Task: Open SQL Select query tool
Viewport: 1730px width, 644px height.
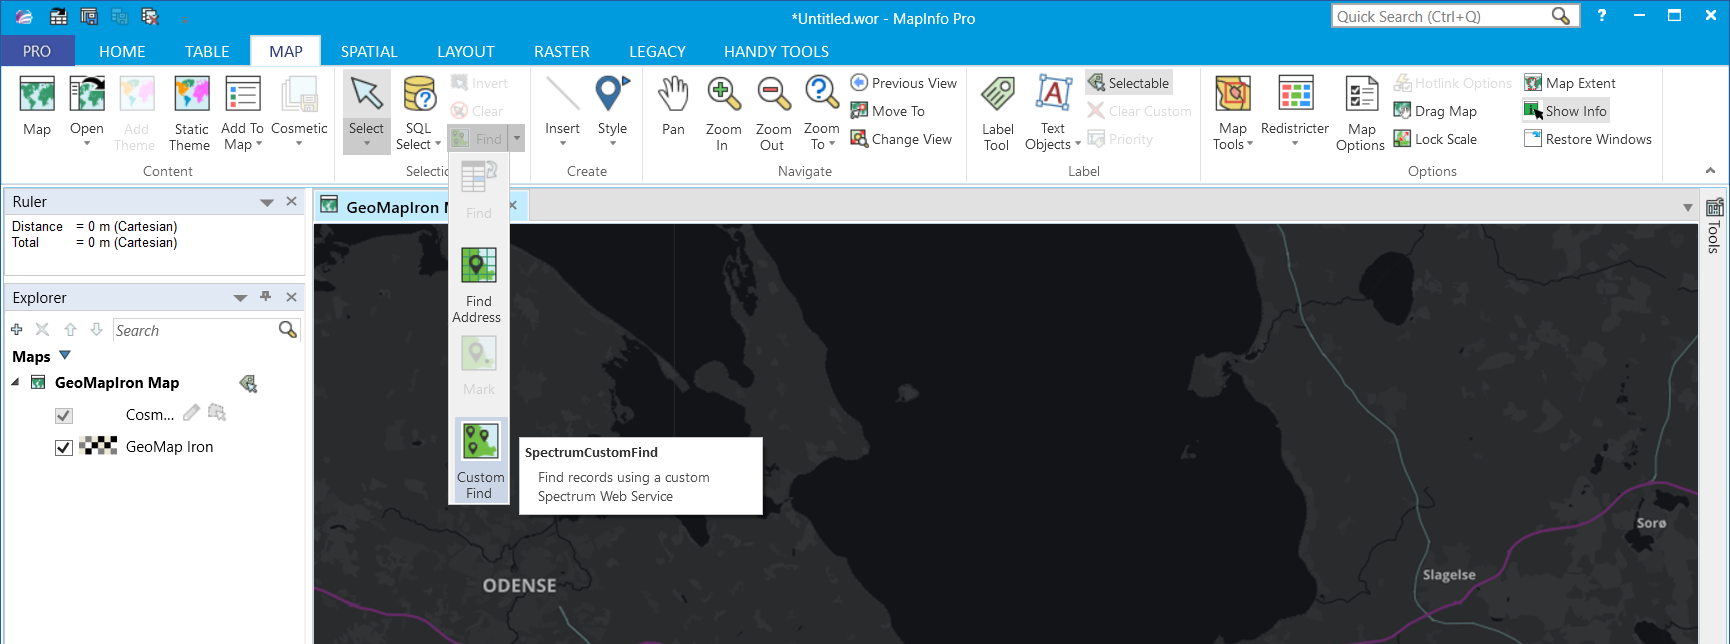Action: coord(418,114)
